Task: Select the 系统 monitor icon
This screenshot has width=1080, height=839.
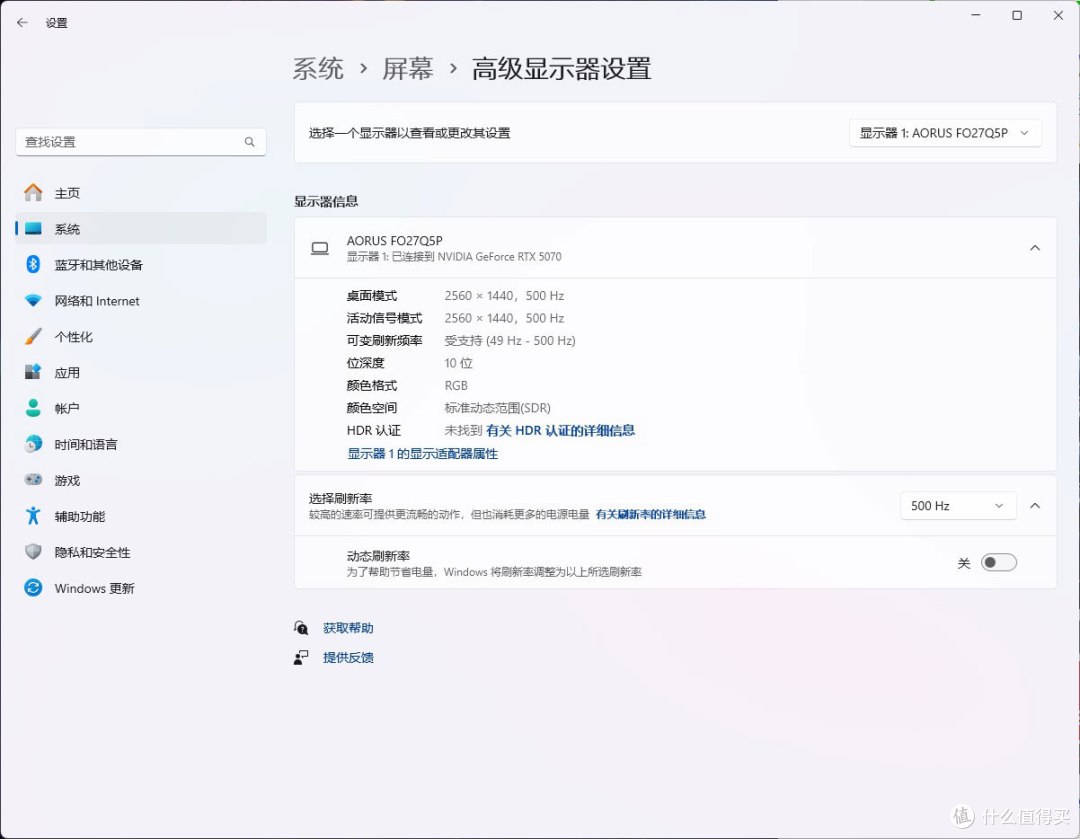Action: pos(33,229)
